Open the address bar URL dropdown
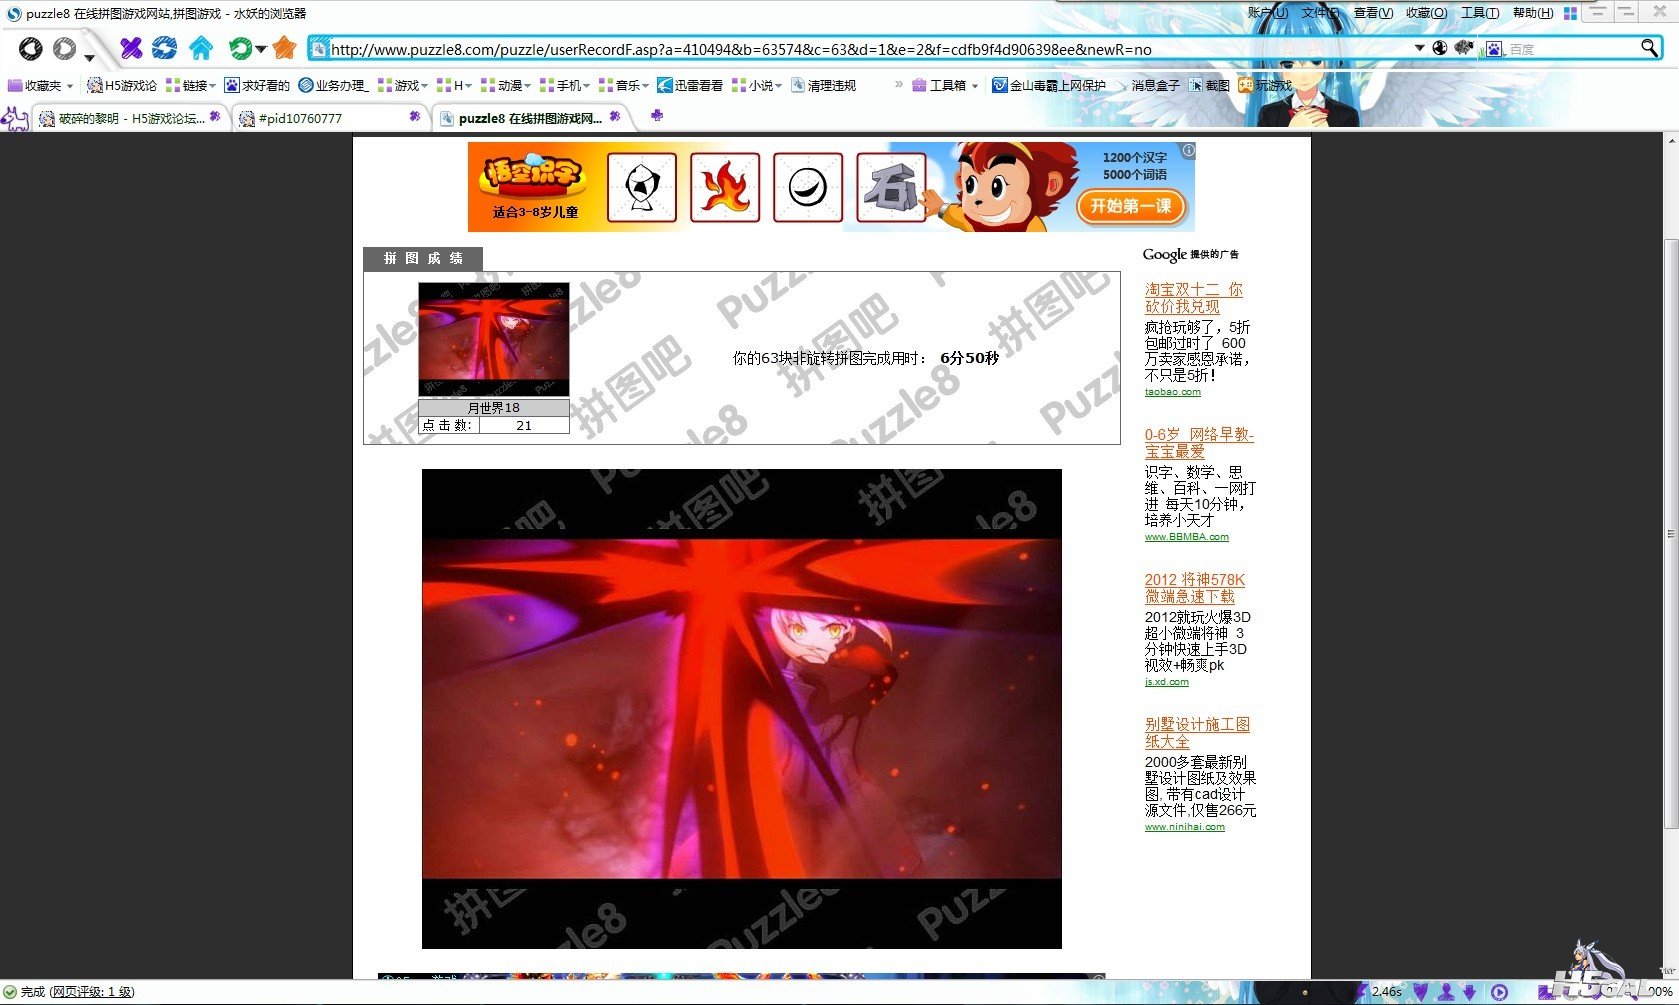 1419,48
